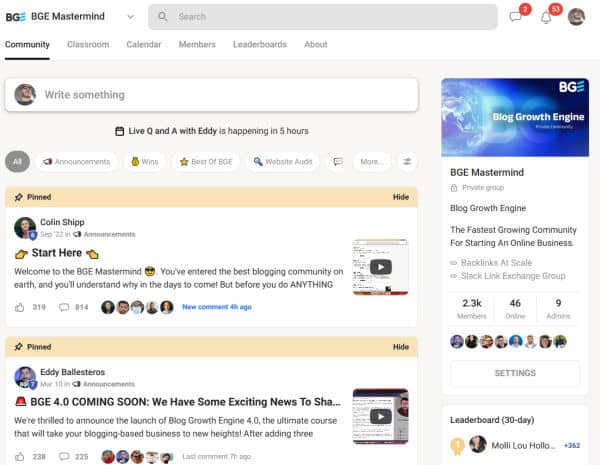
Task: Toggle the All posts filter
Action: click(x=17, y=162)
